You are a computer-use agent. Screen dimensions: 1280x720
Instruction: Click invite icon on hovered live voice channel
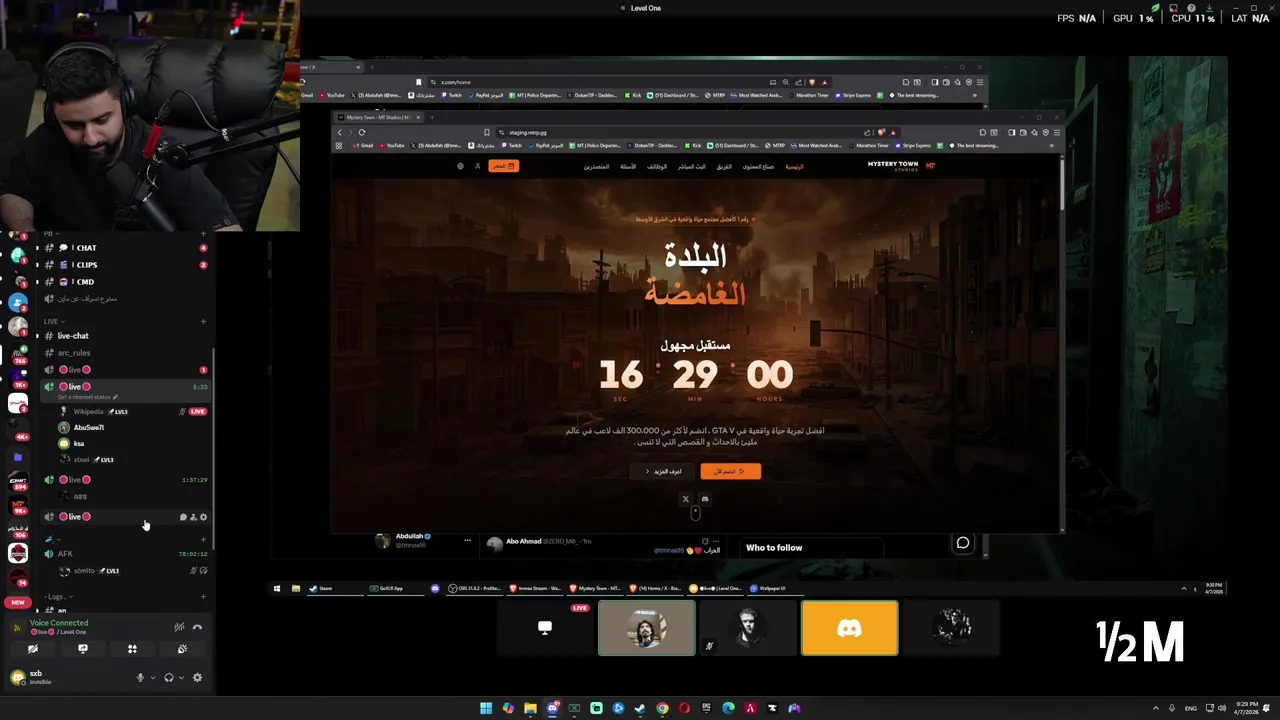193,517
